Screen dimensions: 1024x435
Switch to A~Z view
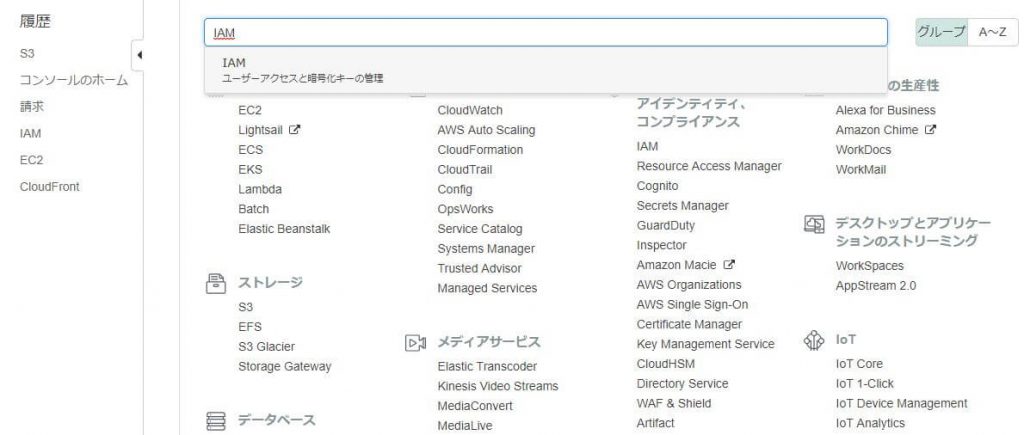(x=992, y=32)
